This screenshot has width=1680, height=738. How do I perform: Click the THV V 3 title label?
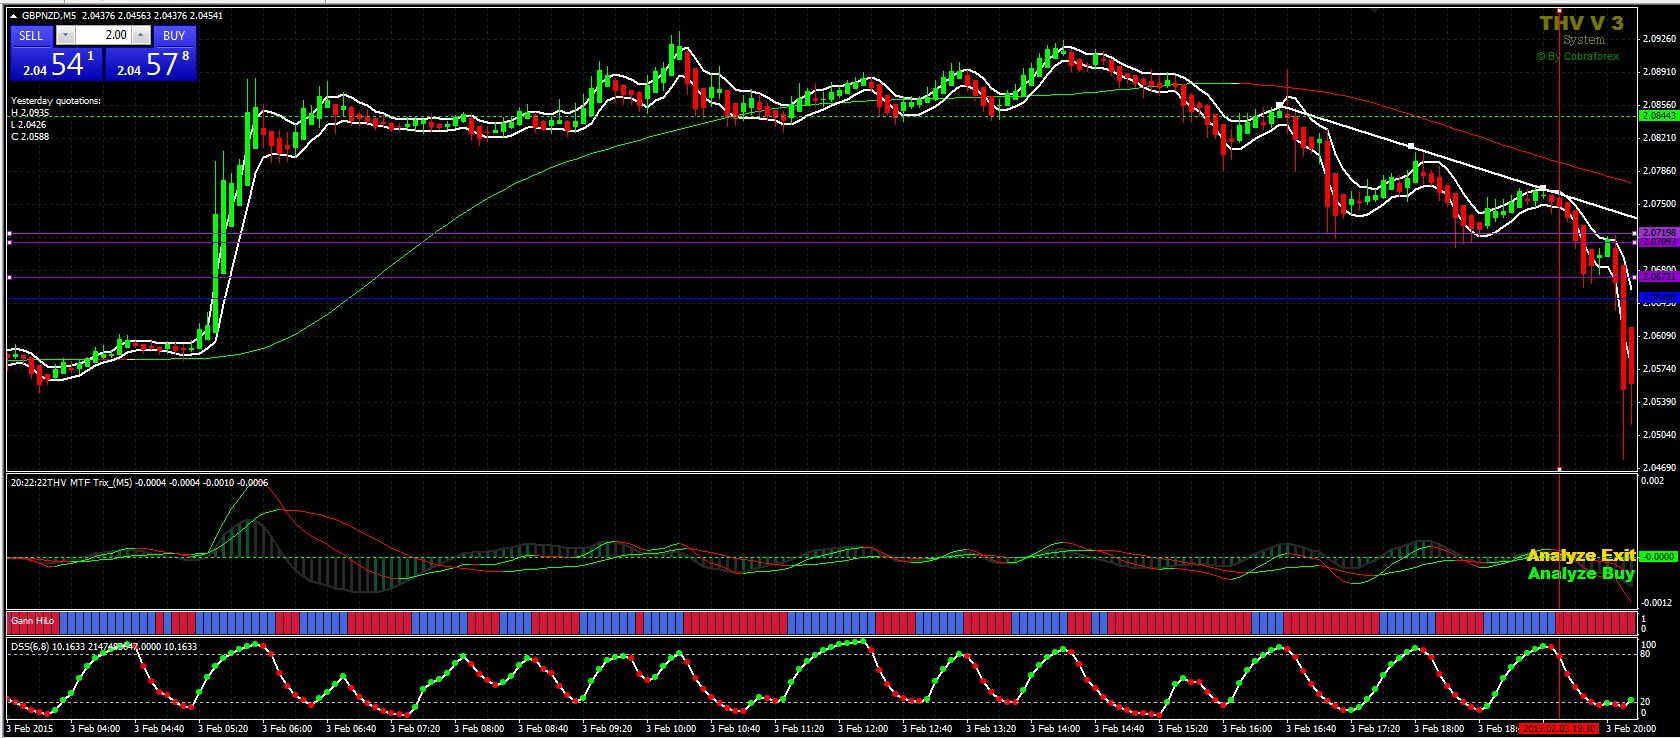point(1581,23)
